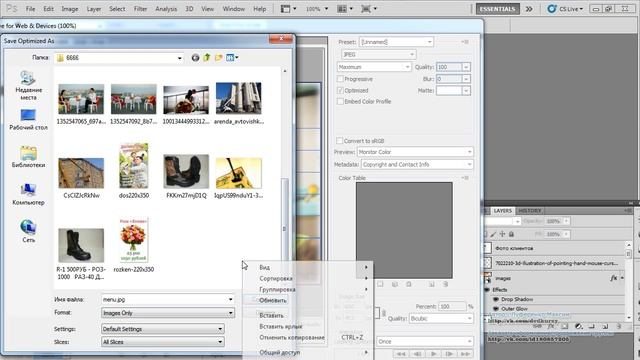
Task: Open Компьютер in the places sidebar
Action: pos(28,195)
